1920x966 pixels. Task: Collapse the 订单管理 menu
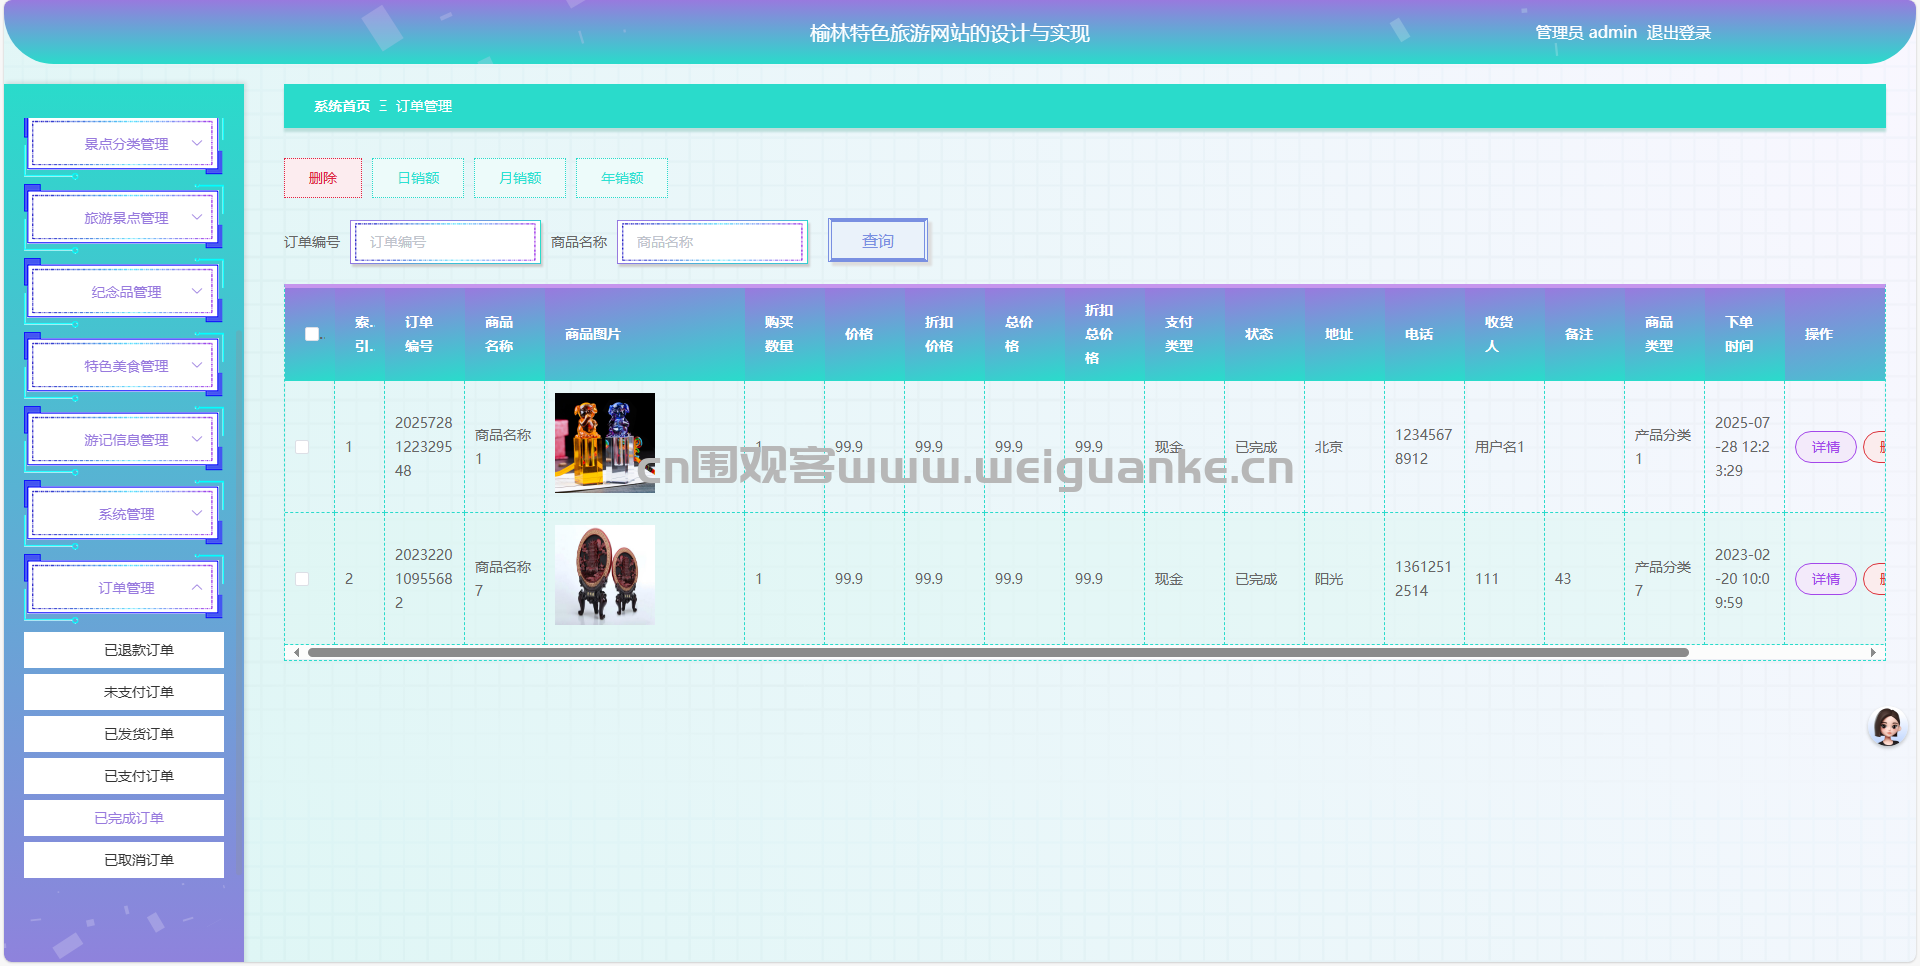pyautogui.click(x=123, y=588)
